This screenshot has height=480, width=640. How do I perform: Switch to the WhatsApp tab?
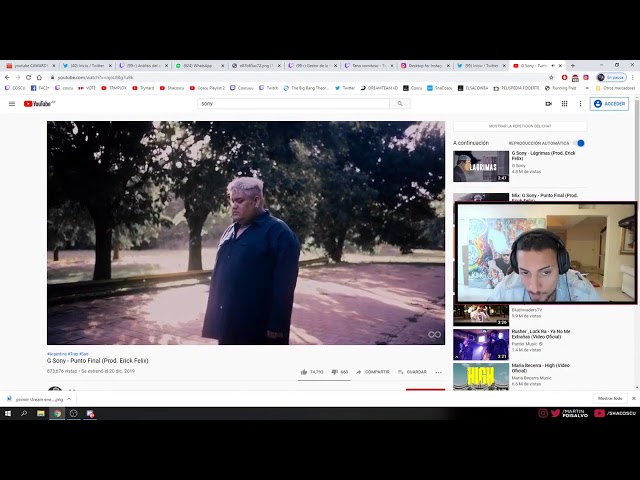tap(200, 65)
